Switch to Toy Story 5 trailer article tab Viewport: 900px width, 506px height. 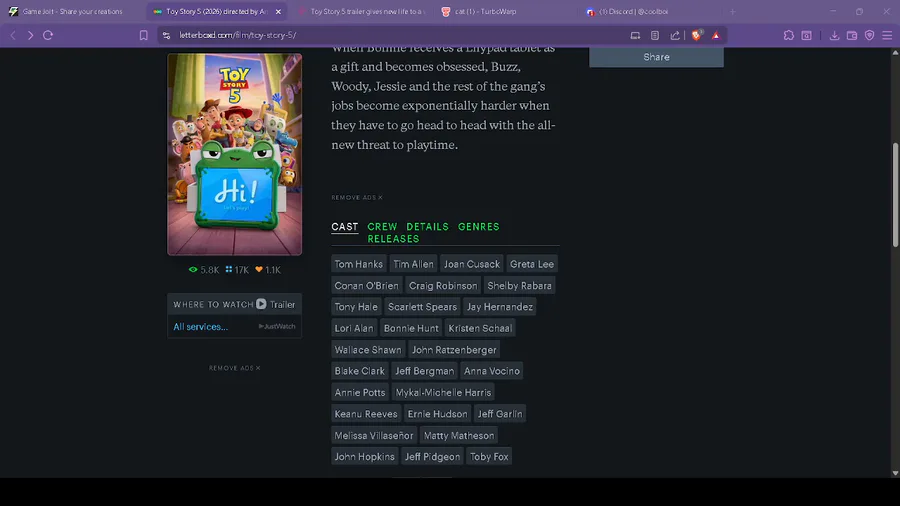(362, 11)
